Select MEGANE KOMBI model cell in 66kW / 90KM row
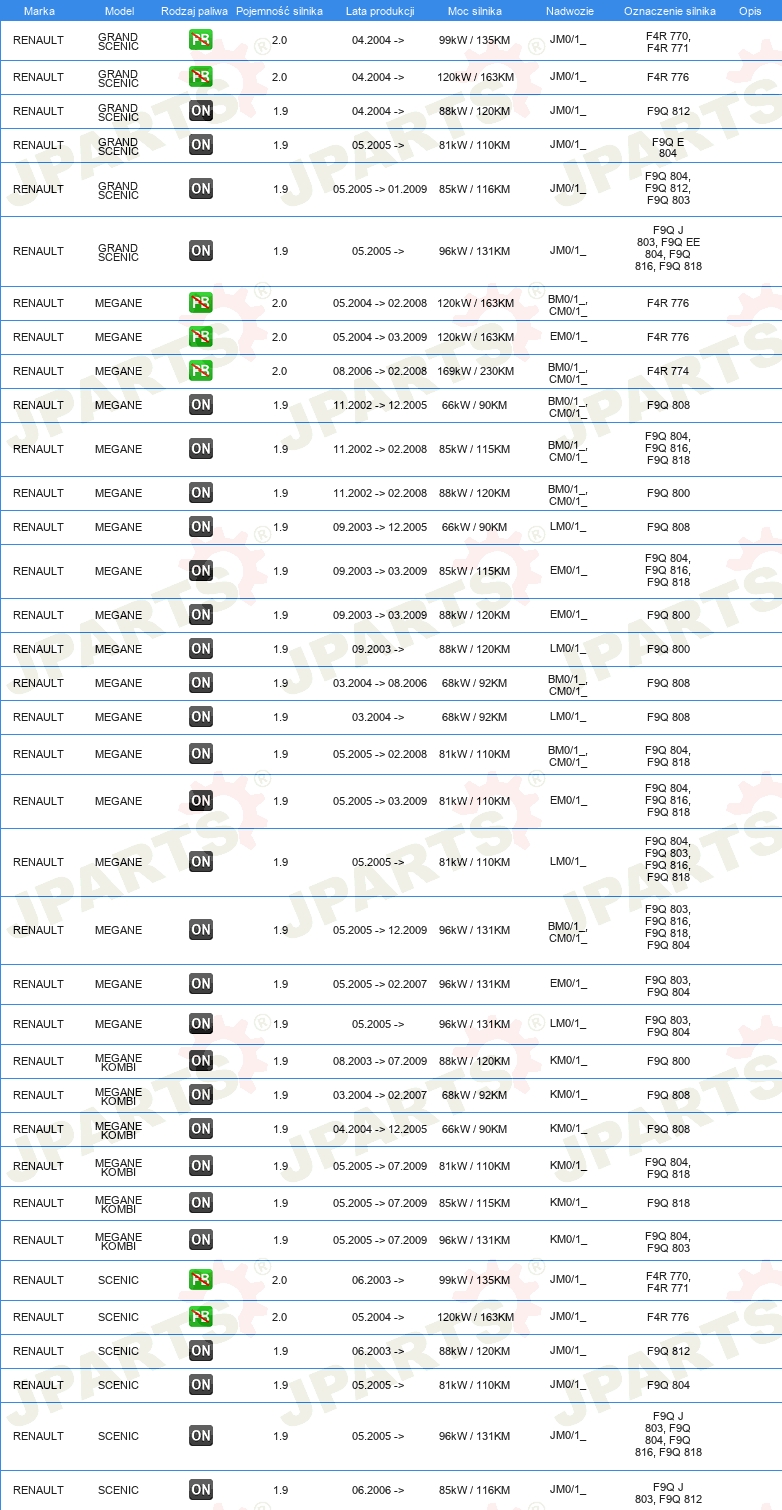Image resolution: width=782 pixels, height=1510 pixels. [119, 1130]
